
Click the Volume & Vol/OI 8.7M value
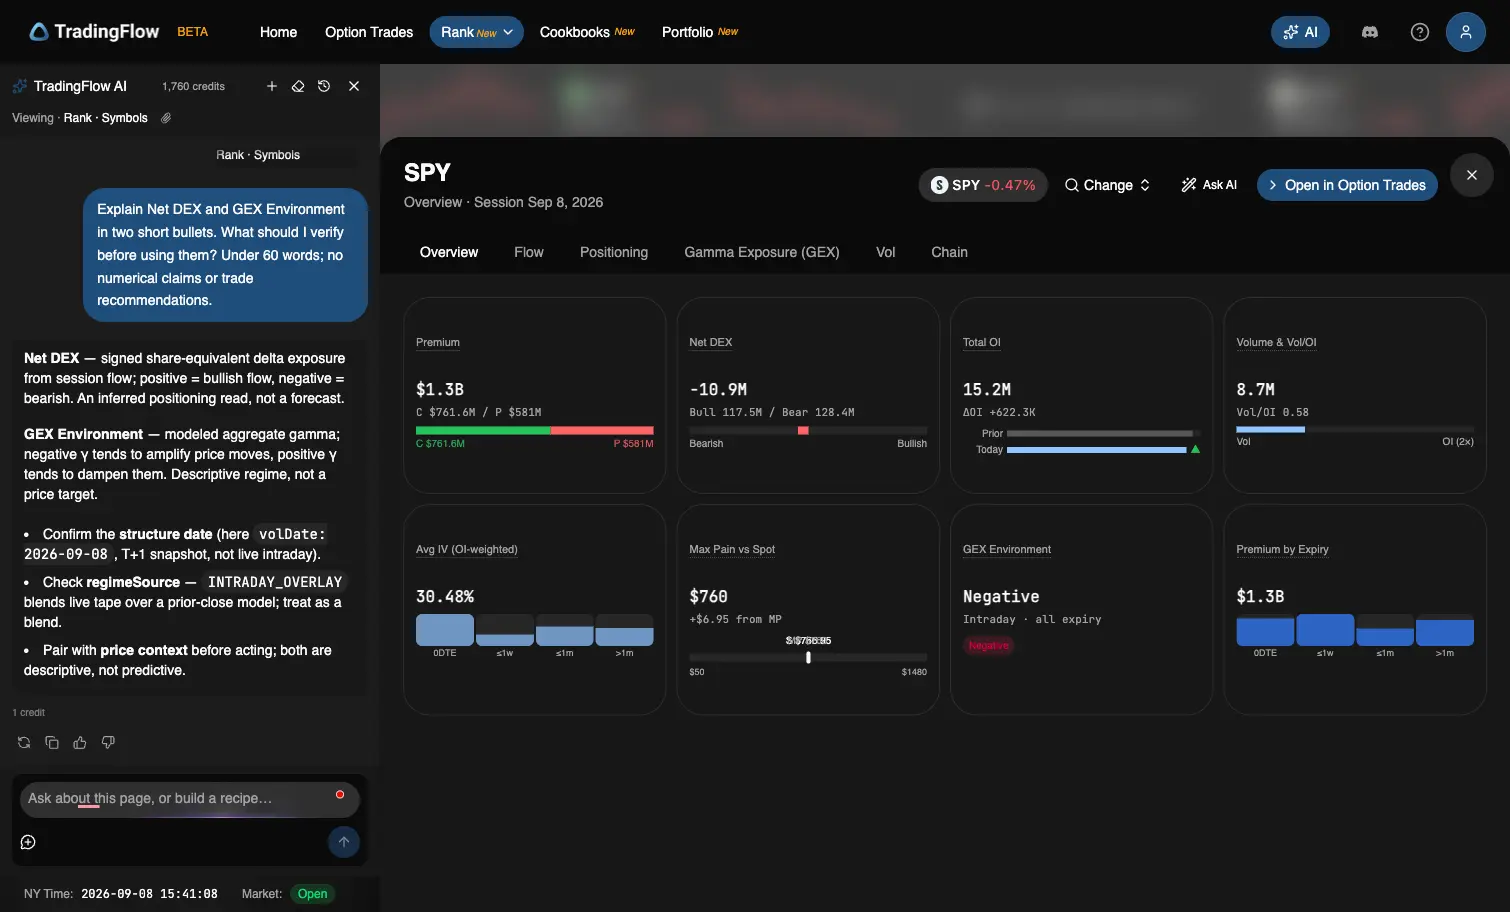[x=1255, y=389]
